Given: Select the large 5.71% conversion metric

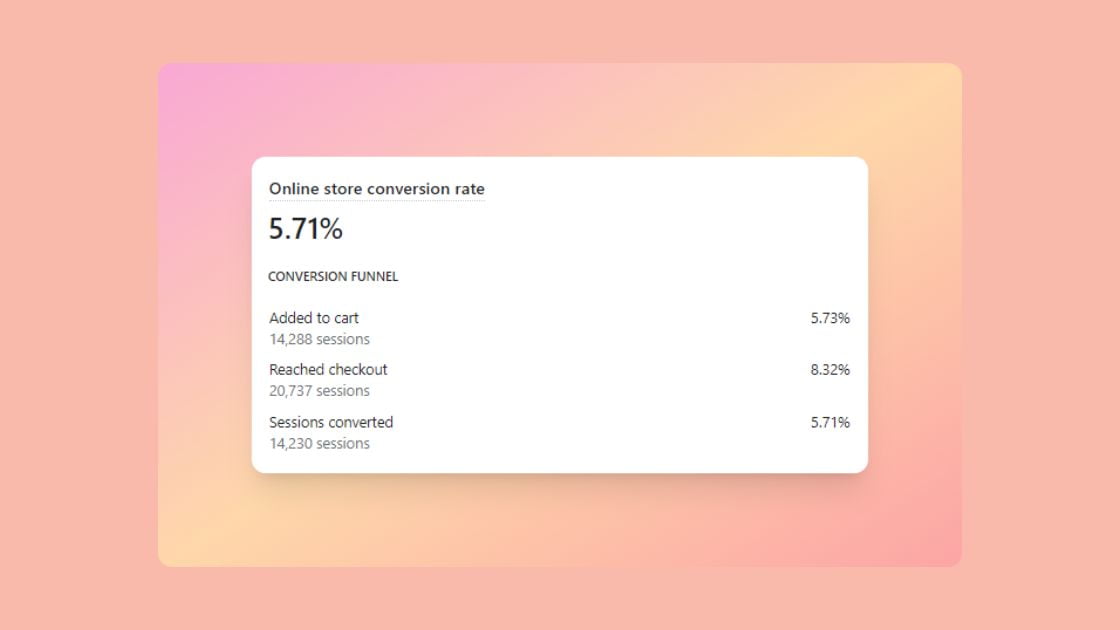Looking at the screenshot, I should coord(304,228).
